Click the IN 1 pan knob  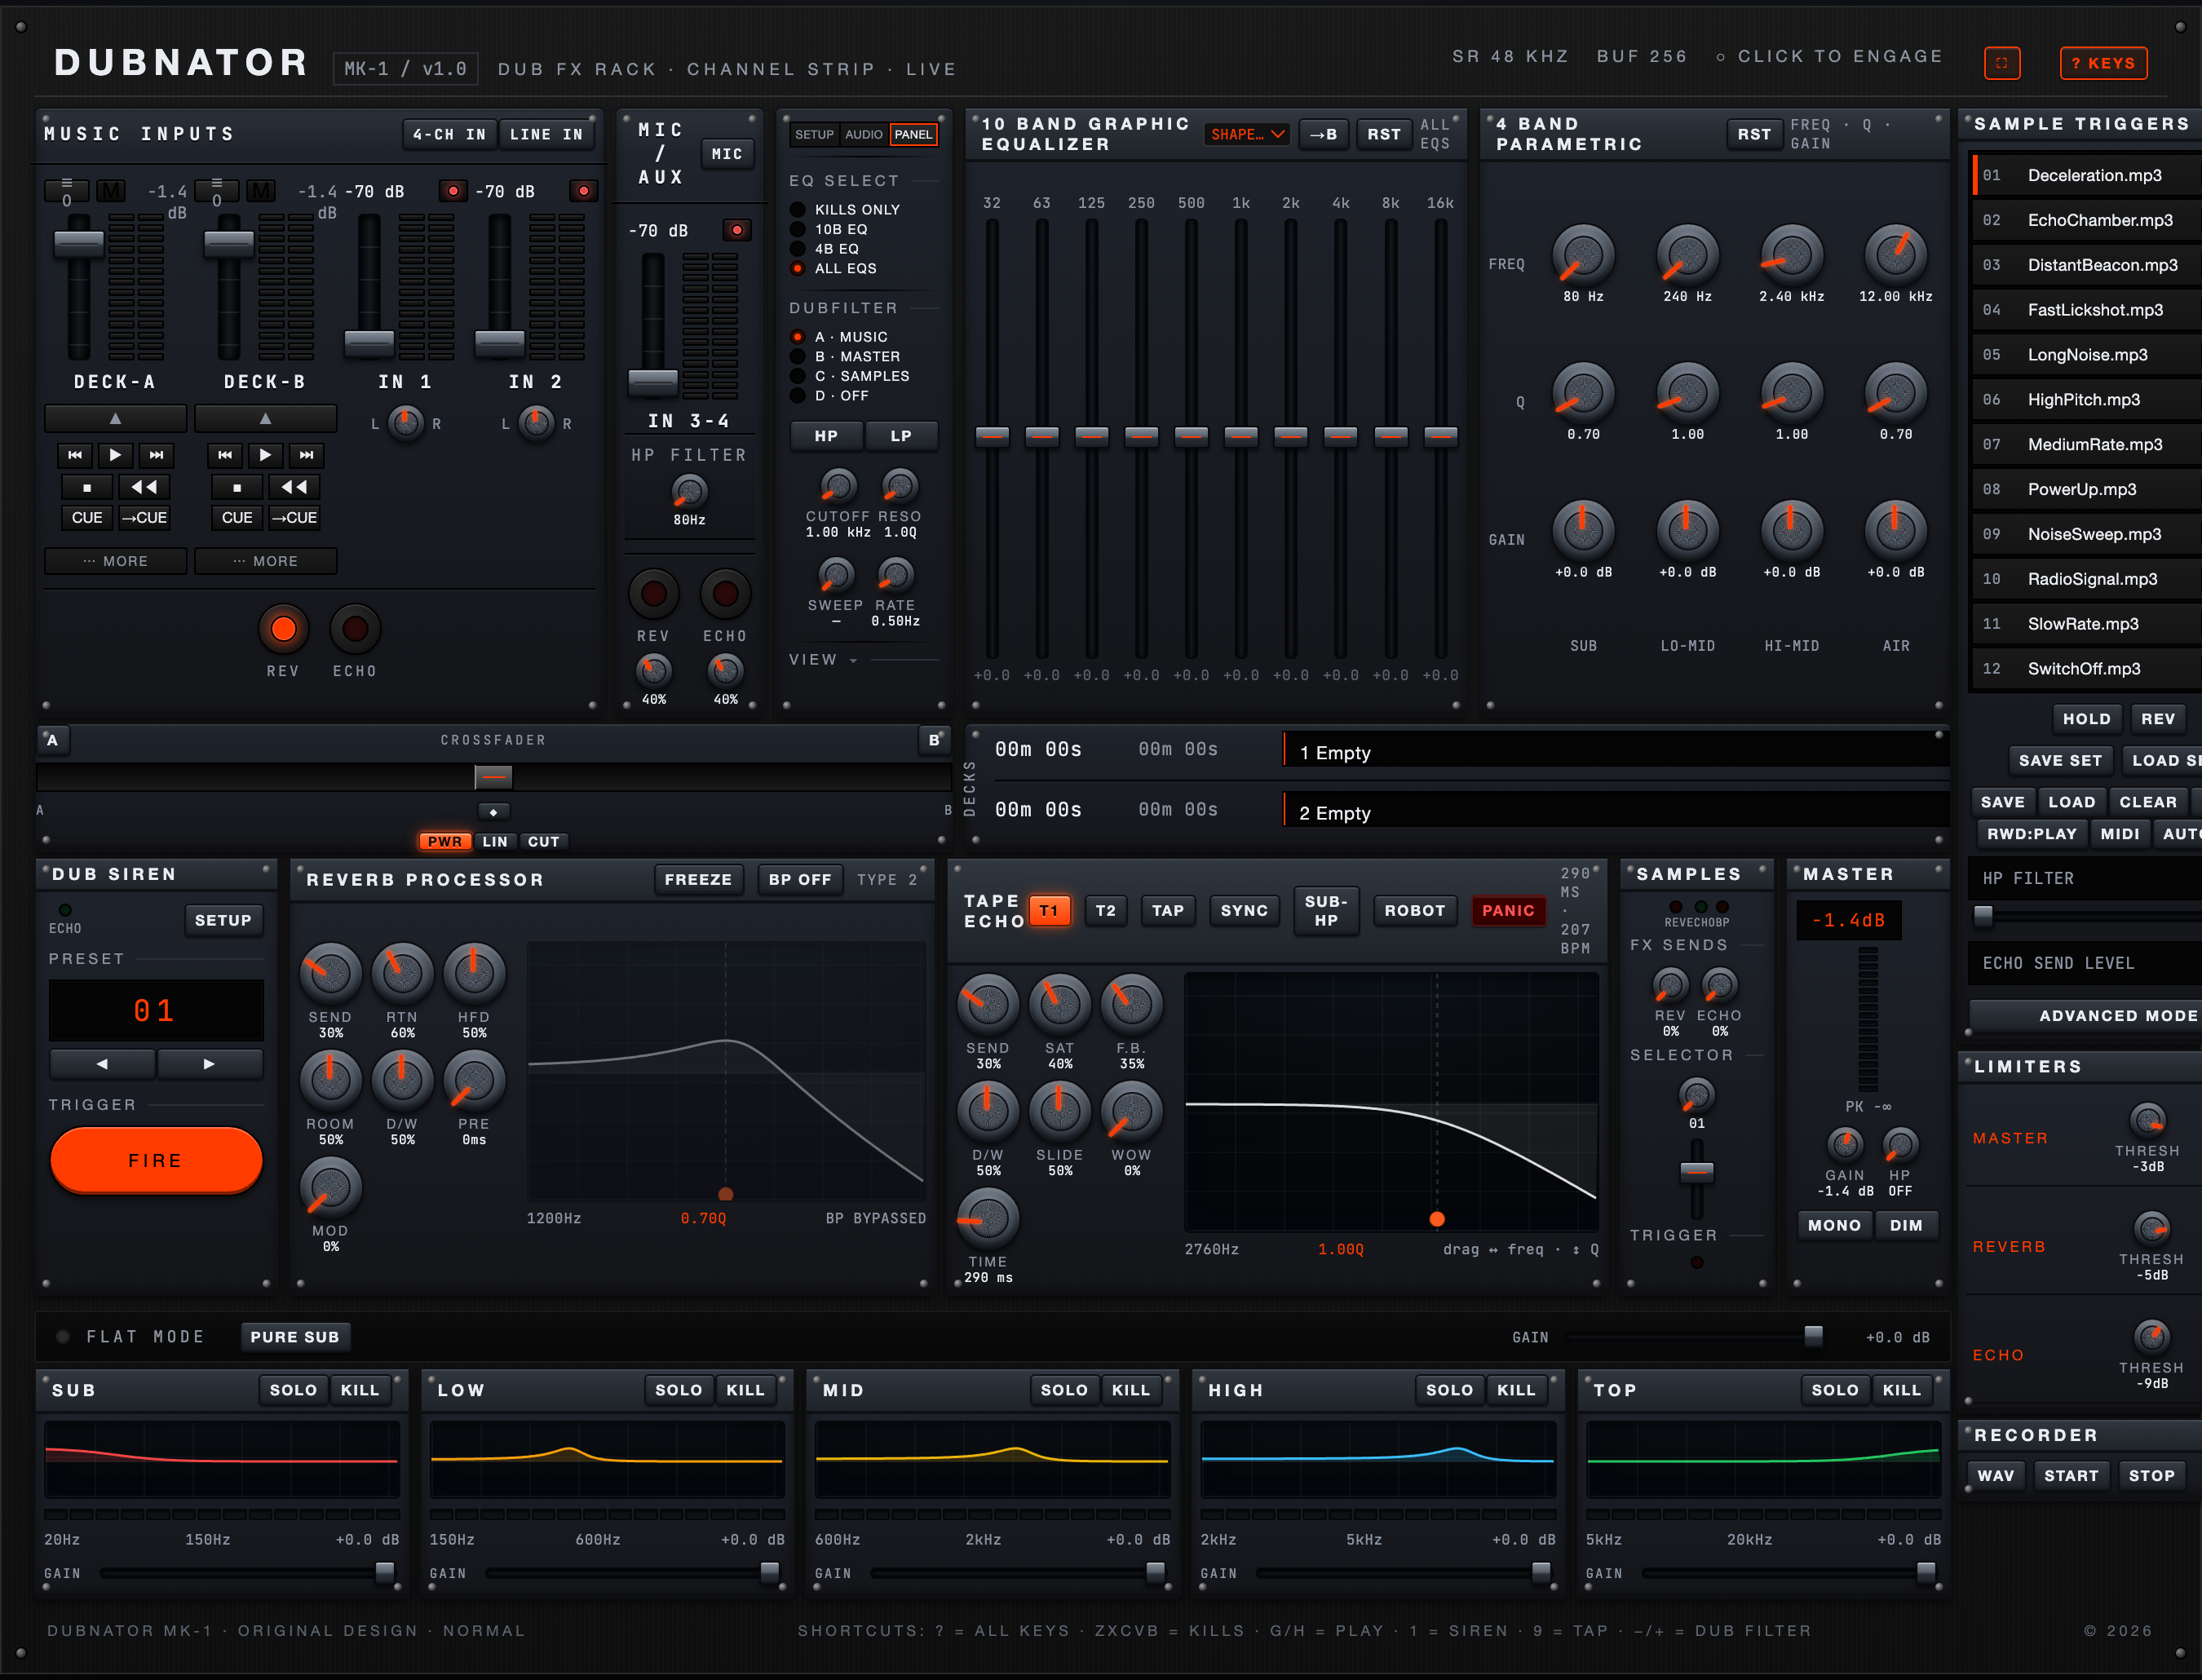coord(405,423)
